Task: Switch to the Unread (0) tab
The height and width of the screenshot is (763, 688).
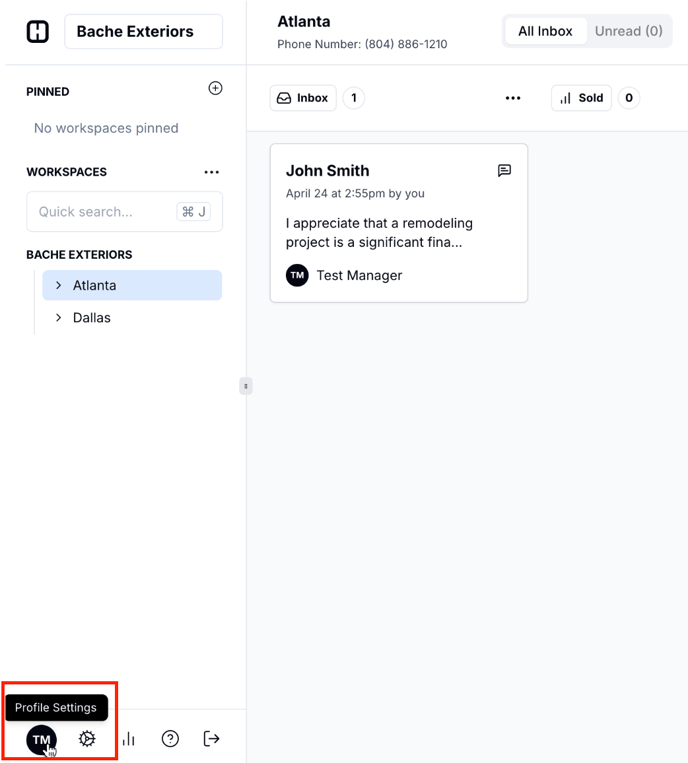Action: point(628,31)
